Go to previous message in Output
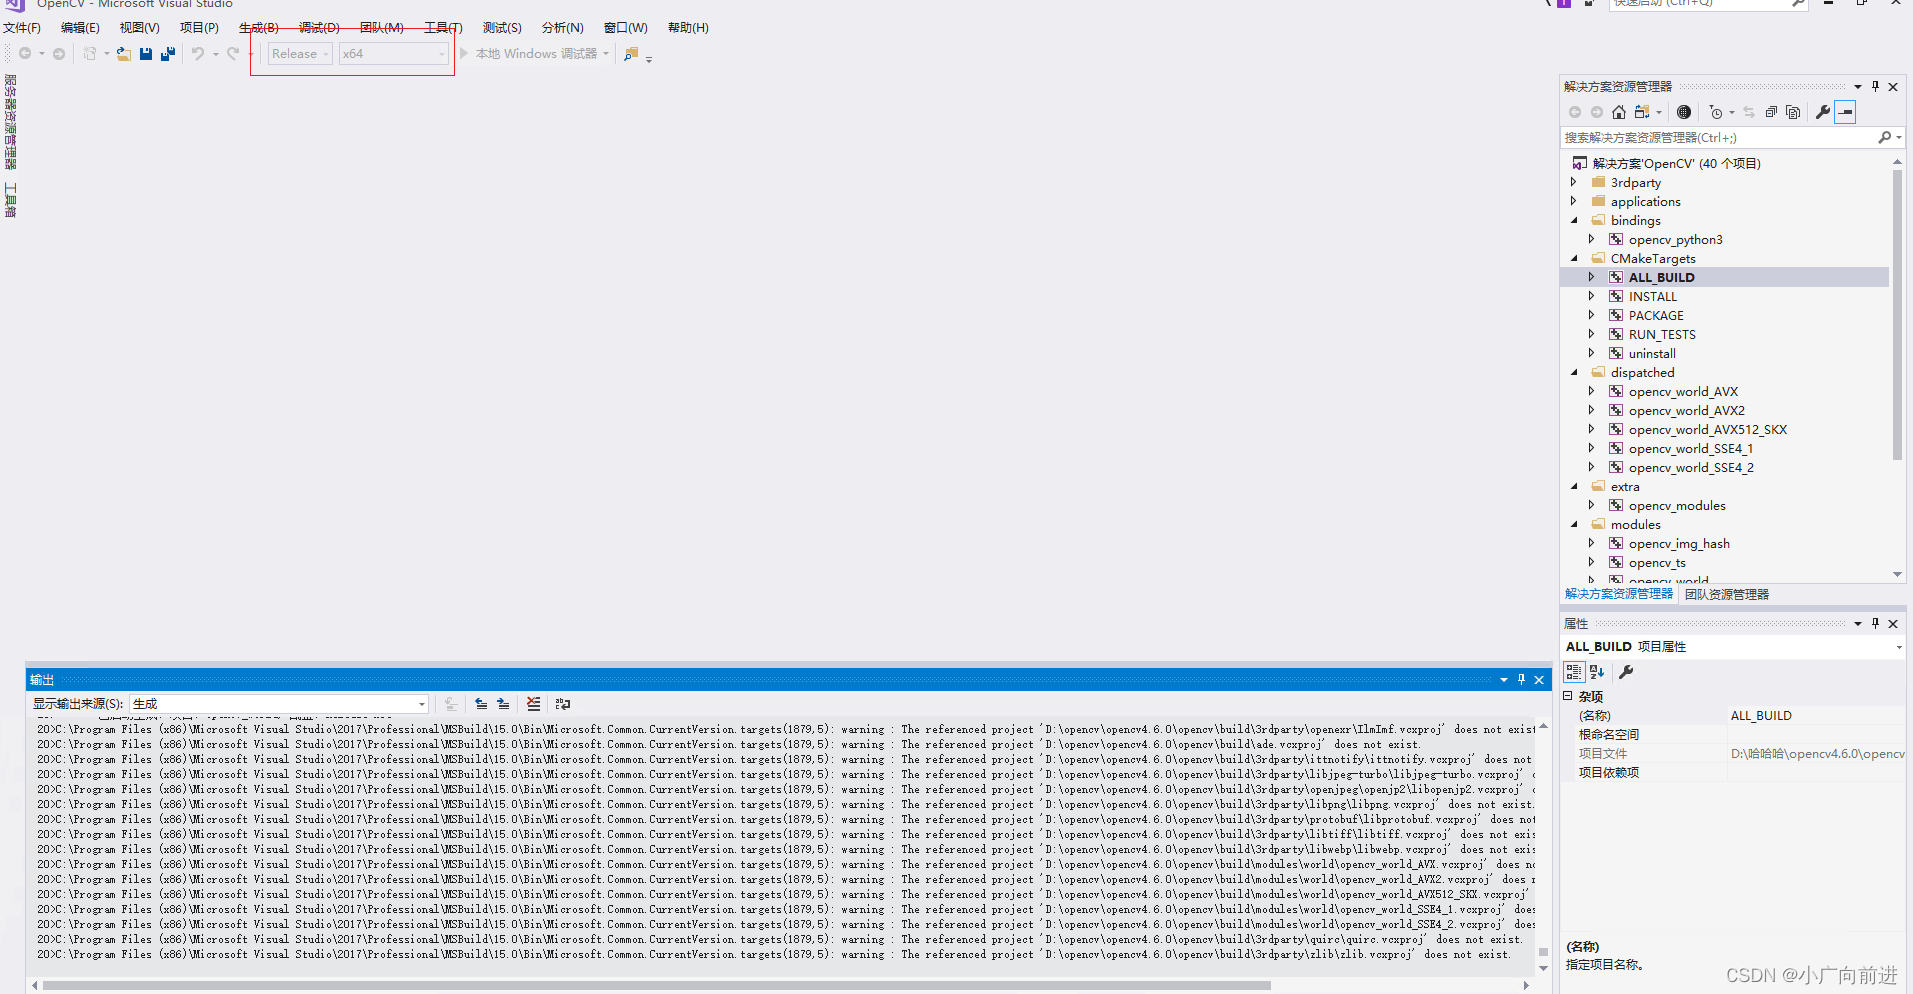The image size is (1913, 994). [481, 704]
